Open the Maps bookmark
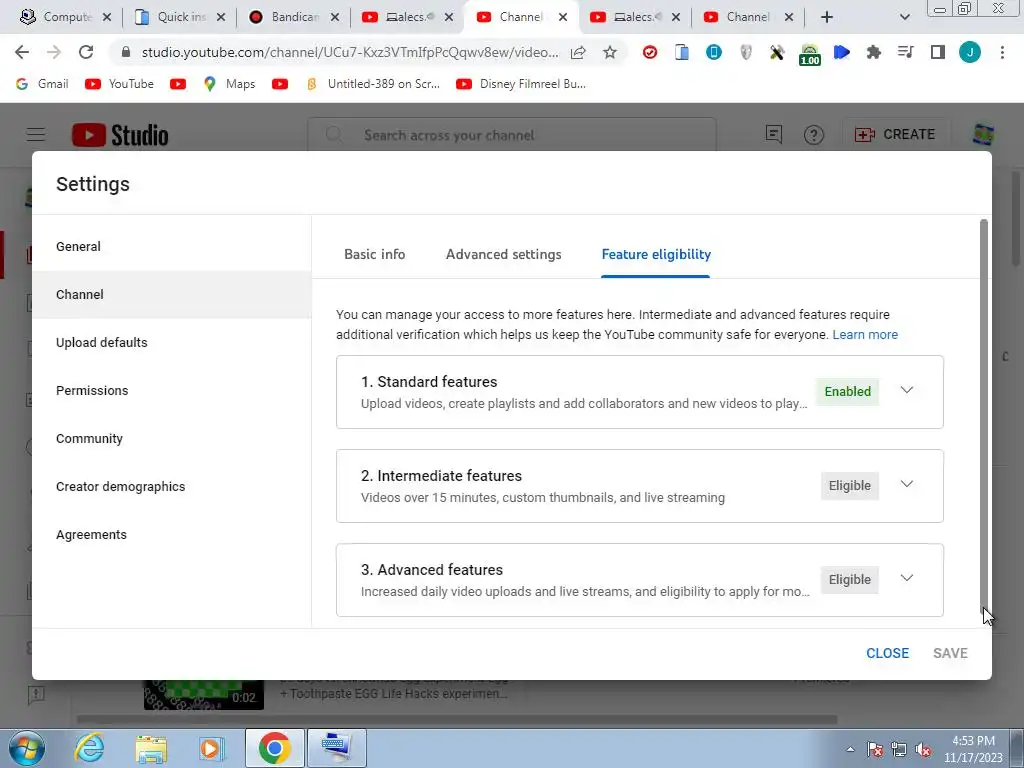 (x=230, y=84)
